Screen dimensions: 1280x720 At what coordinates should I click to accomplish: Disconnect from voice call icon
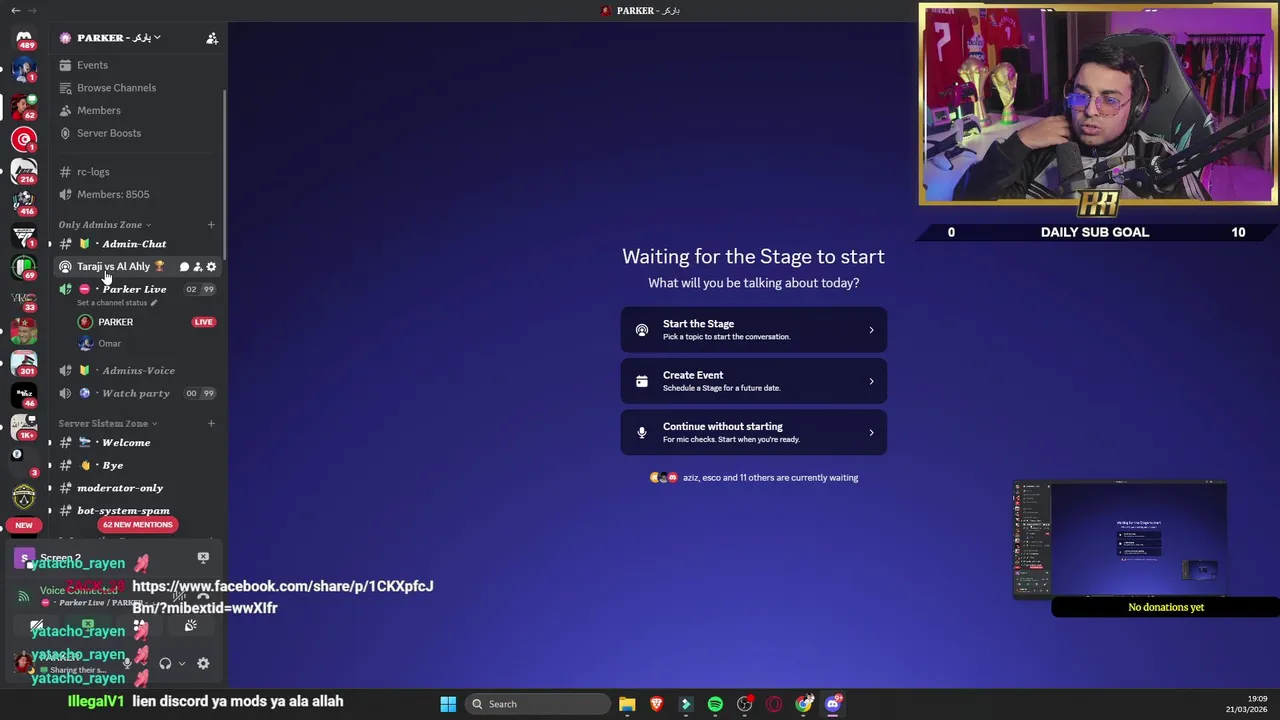[203, 596]
